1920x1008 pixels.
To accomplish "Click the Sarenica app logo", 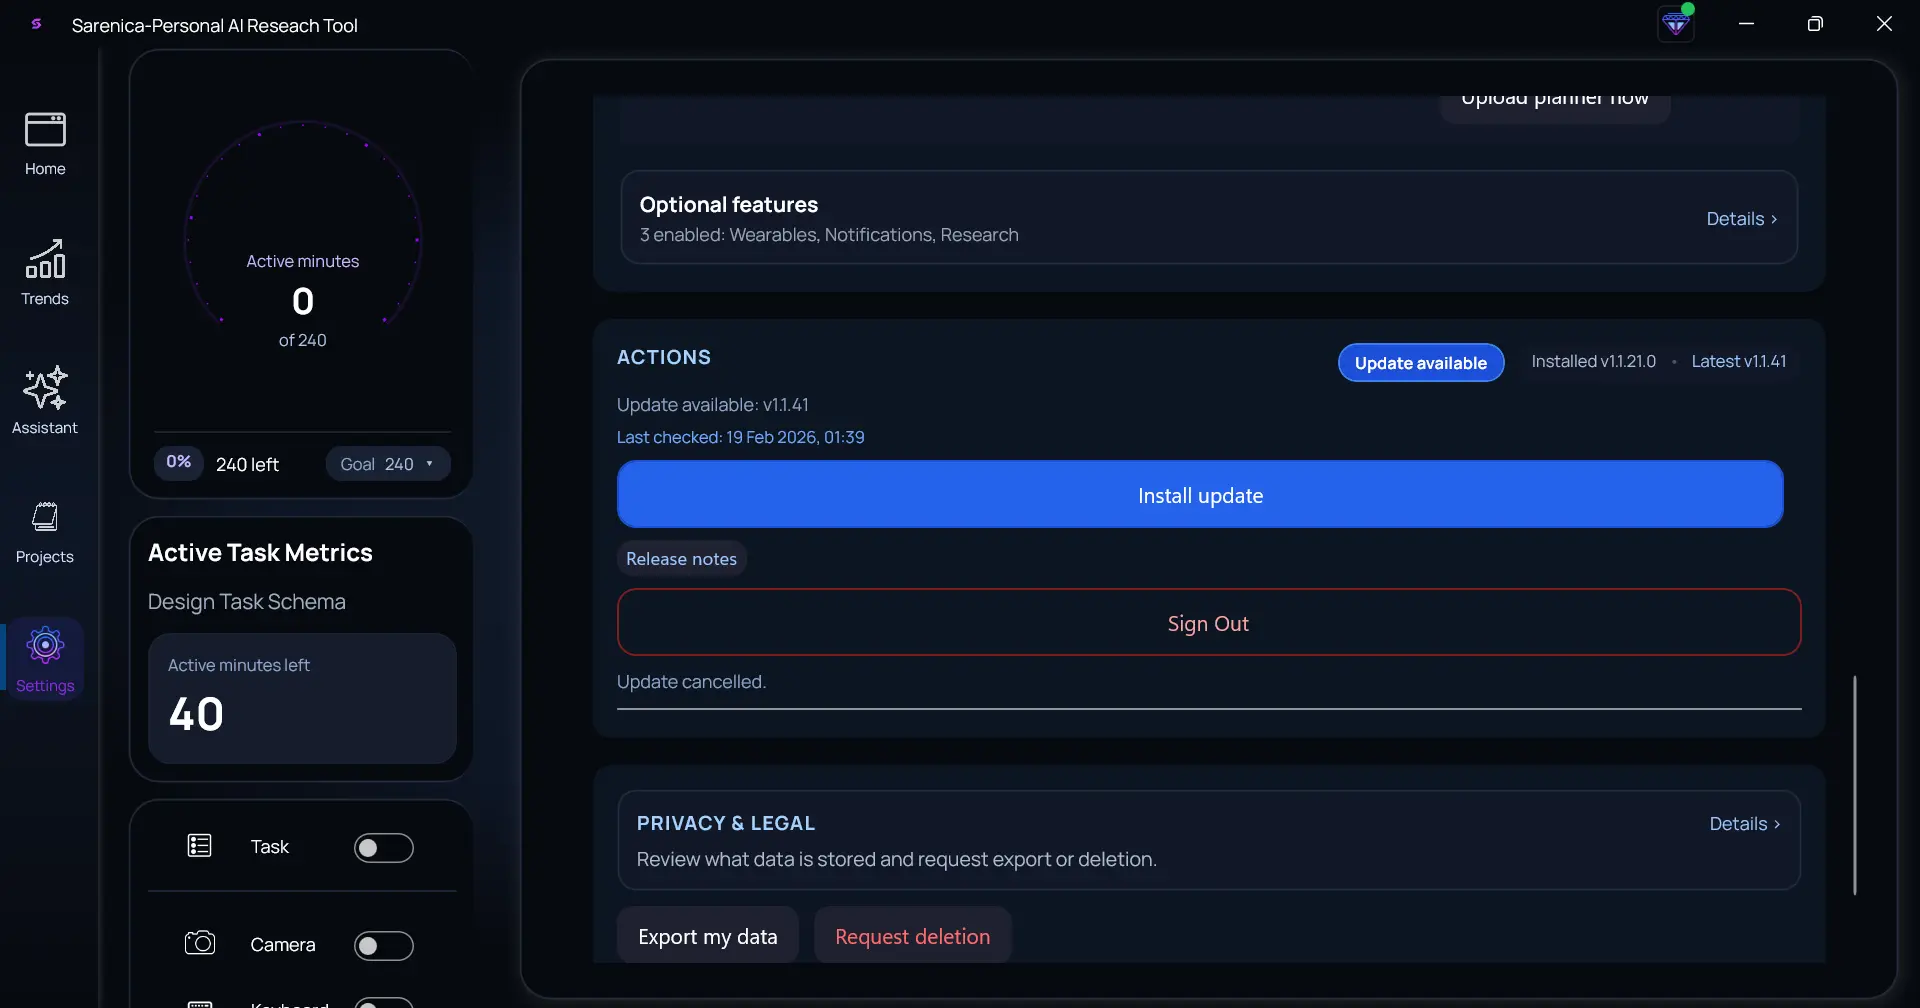I will [x=36, y=24].
